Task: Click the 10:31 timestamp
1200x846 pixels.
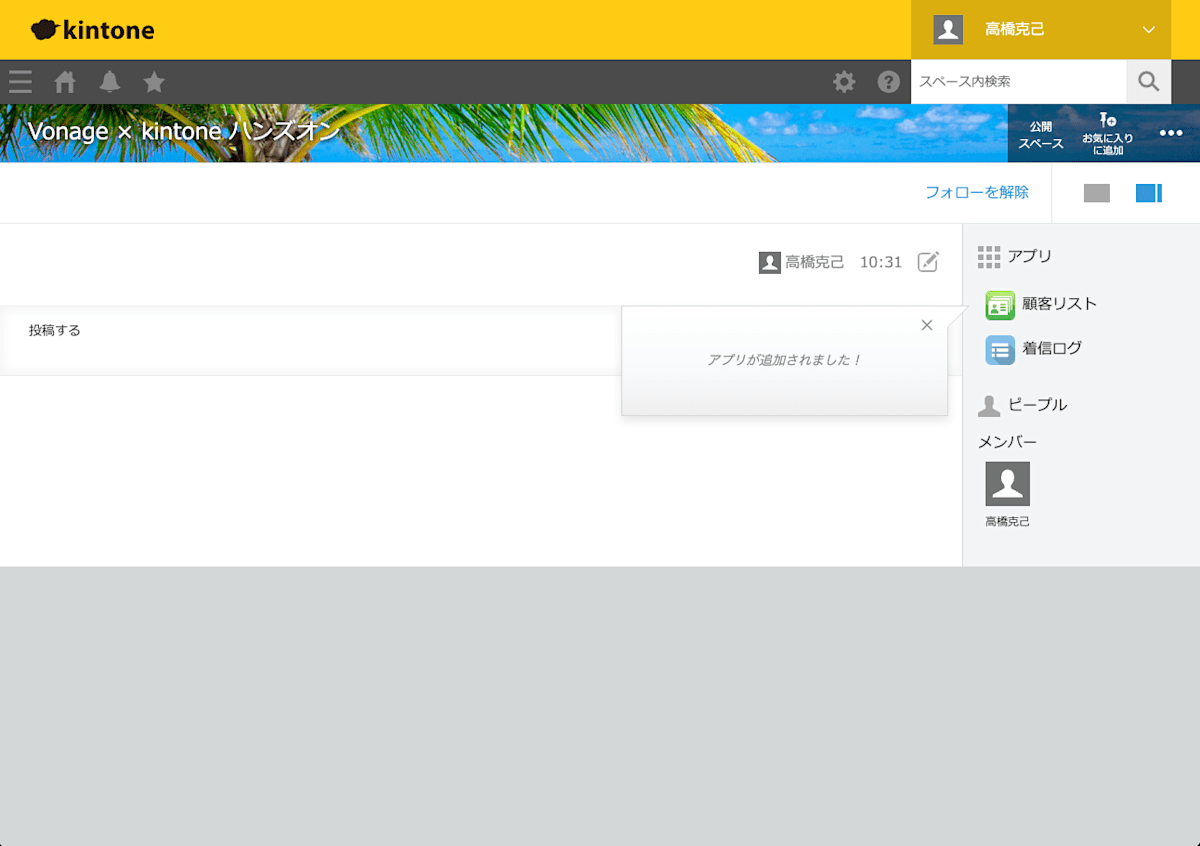Action: (881, 262)
